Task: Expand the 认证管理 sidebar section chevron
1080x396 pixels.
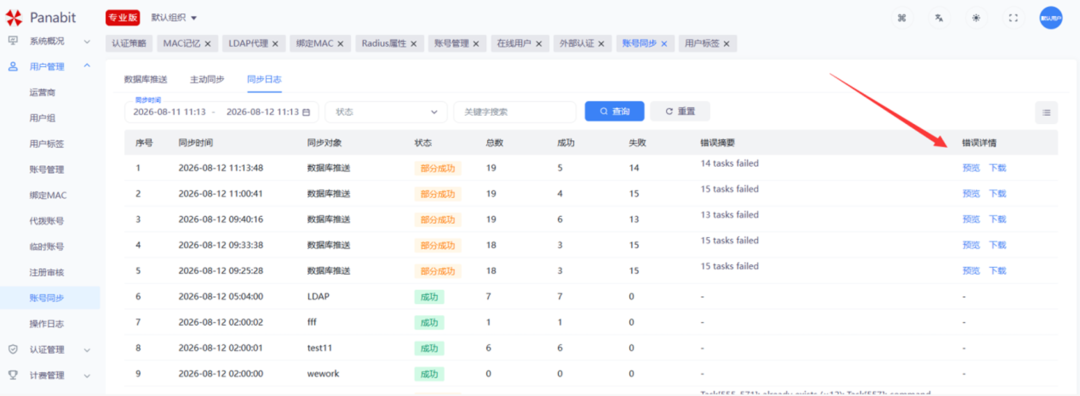Action: point(87,350)
